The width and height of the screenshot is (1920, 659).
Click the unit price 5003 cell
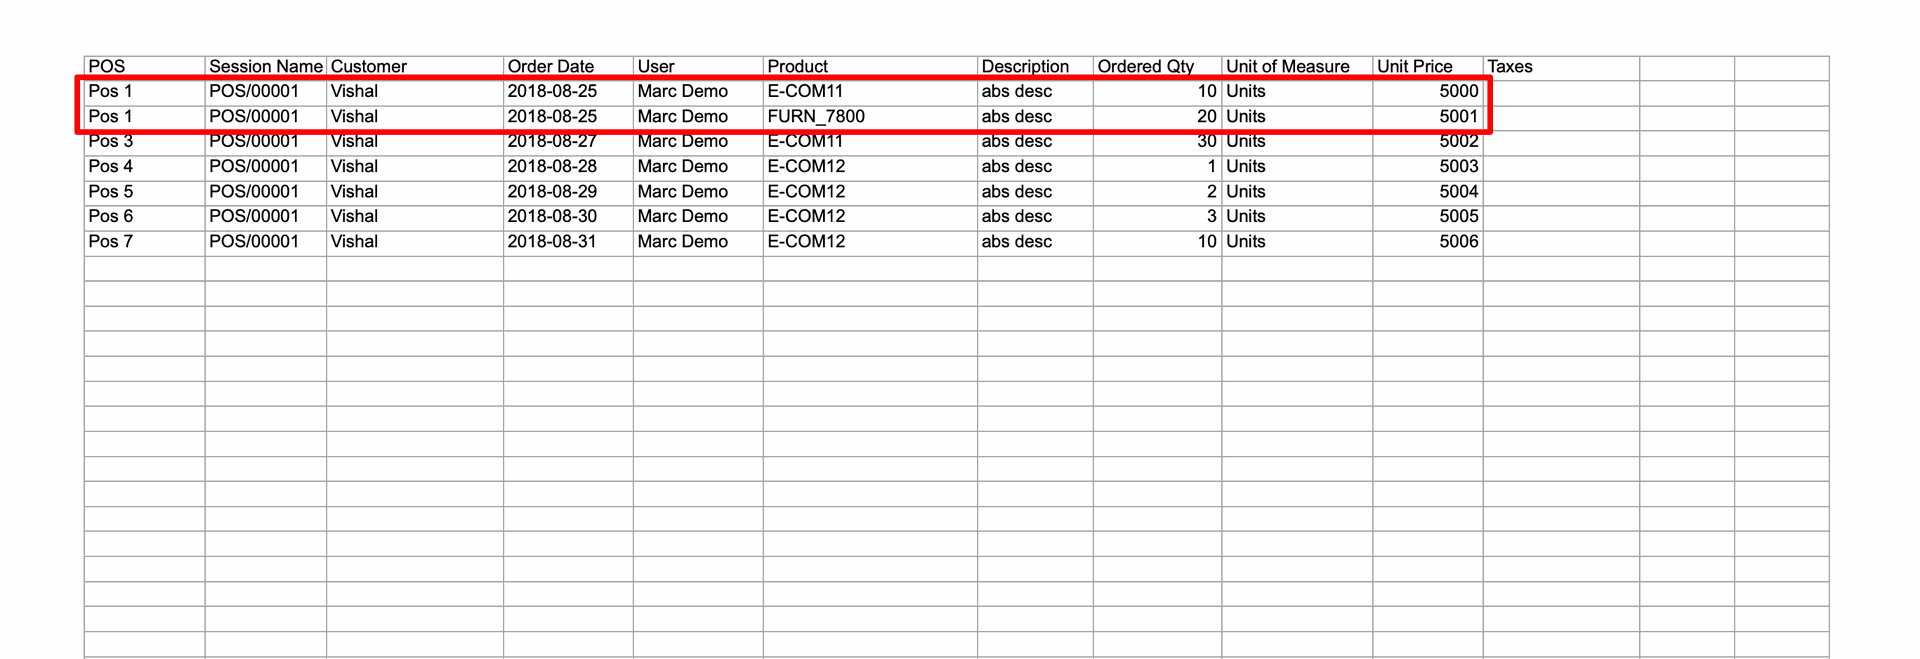click(1428, 167)
